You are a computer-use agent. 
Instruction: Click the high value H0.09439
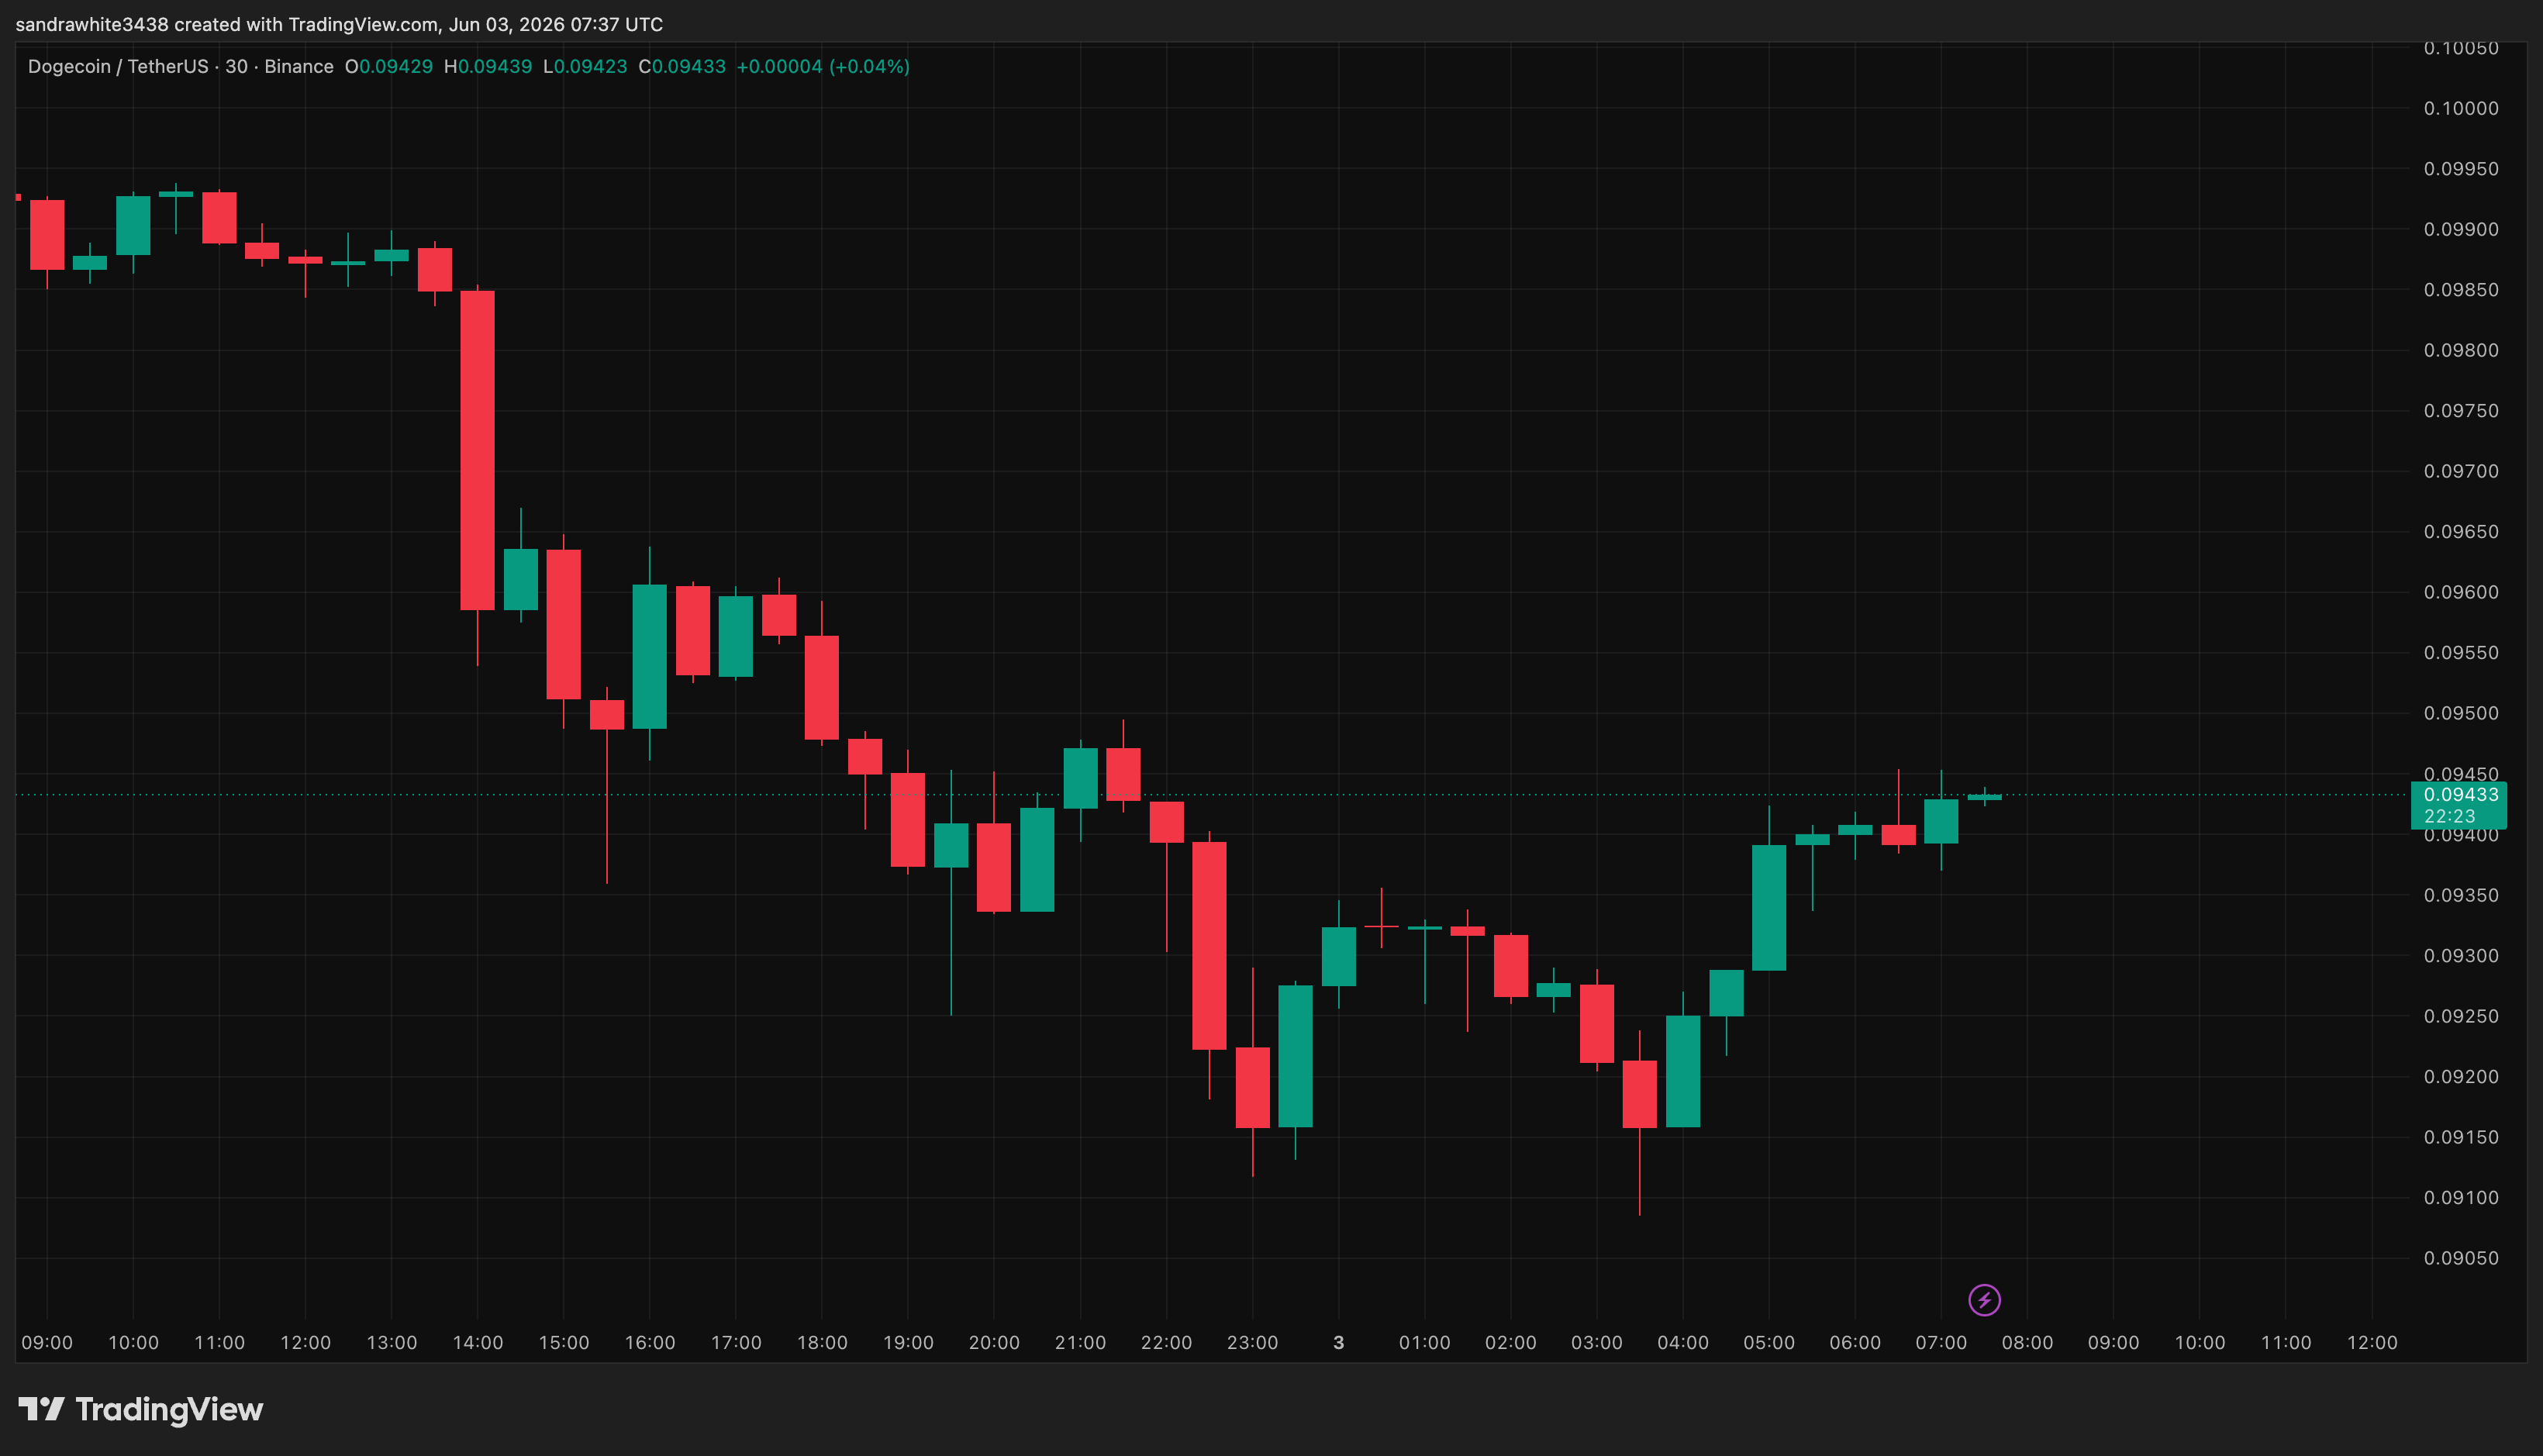click(488, 66)
